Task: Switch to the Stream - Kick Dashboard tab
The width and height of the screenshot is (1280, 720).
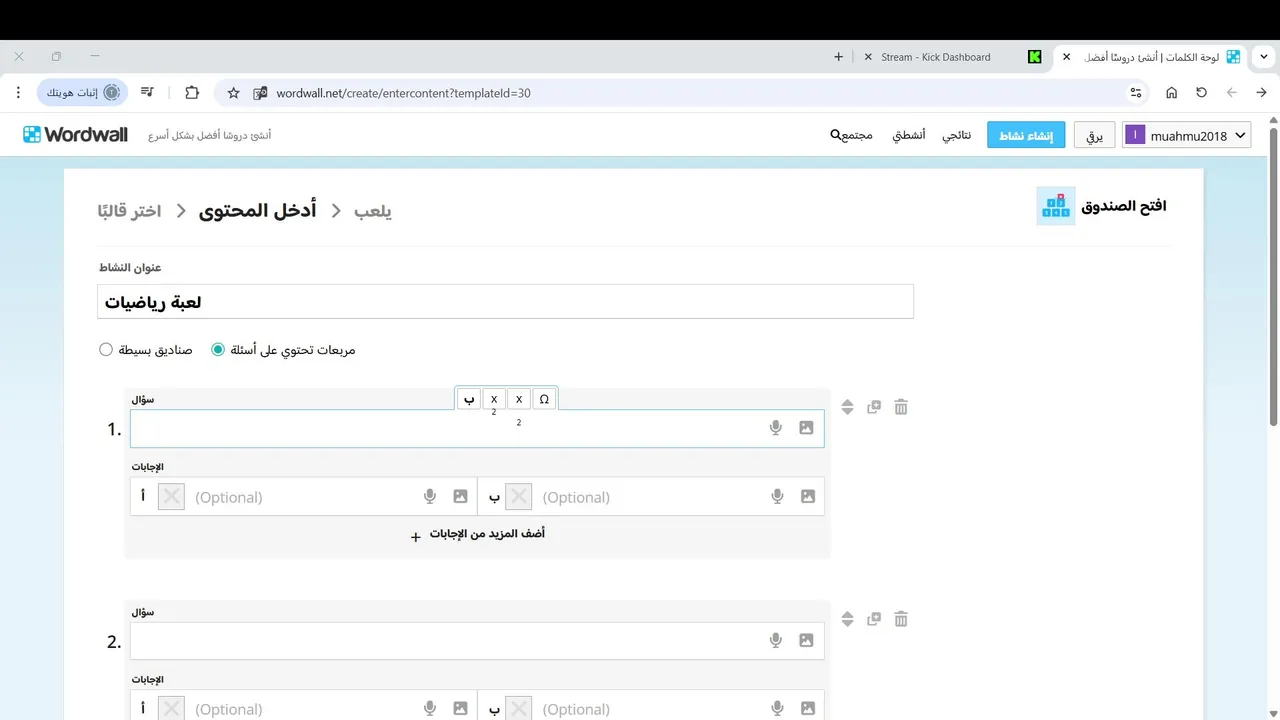Action: click(948, 57)
